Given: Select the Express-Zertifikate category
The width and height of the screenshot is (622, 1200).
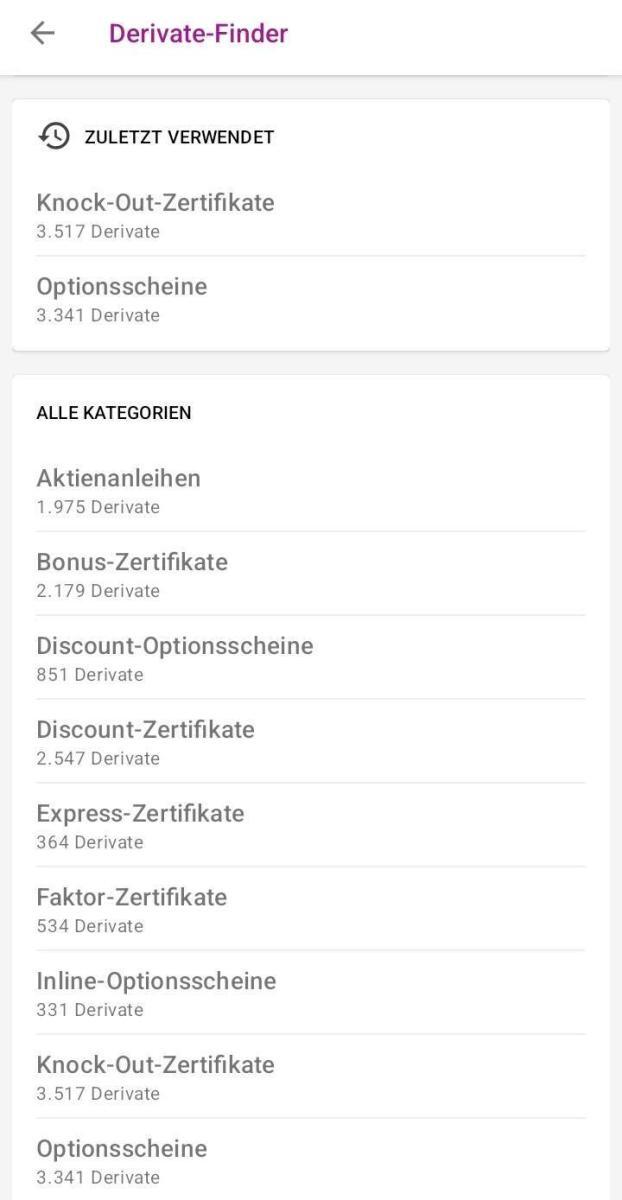Looking at the screenshot, I should pos(140,813).
